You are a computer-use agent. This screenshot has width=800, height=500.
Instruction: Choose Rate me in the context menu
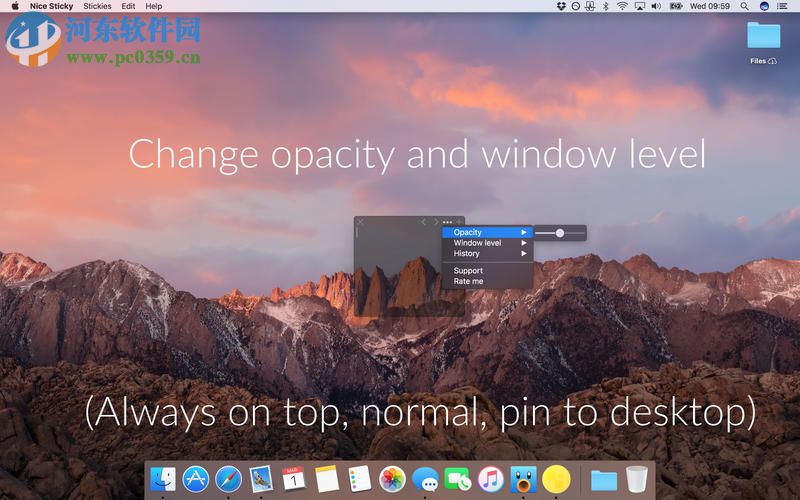tap(487, 281)
